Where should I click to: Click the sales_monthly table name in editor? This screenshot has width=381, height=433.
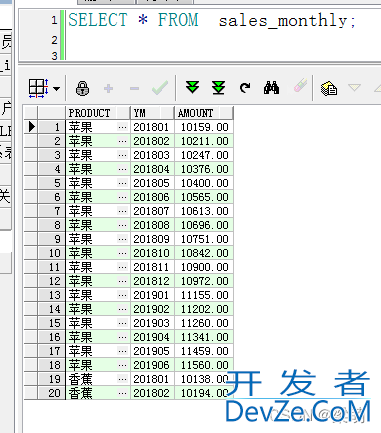pos(283,21)
